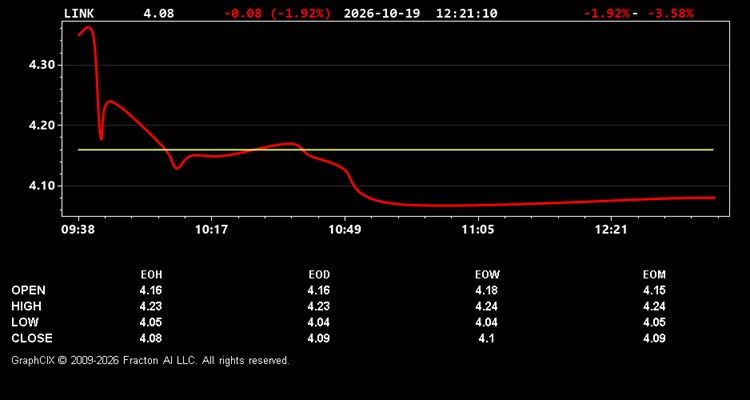Click the 12:21:10 timestamp
The width and height of the screenshot is (750, 400).
[466, 13]
